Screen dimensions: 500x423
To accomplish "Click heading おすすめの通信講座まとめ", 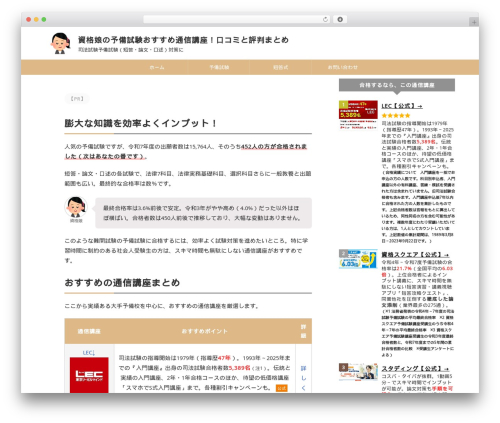I will pyautogui.click(x=122, y=283).
